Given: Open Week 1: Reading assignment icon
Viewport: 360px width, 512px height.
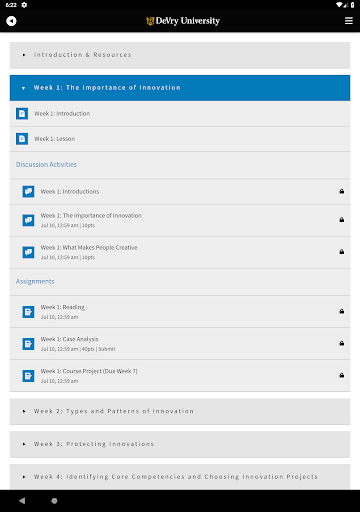Looking at the screenshot, I should (x=28, y=312).
